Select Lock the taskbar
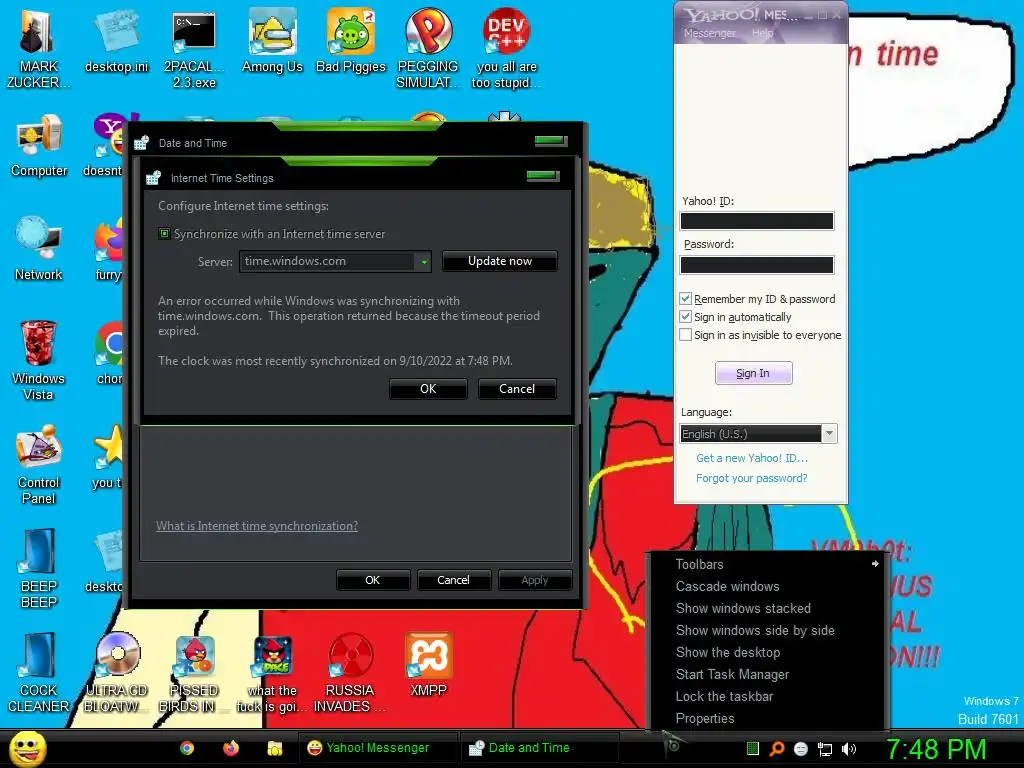Image resolution: width=1024 pixels, height=768 pixels. [x=767, y=696]
